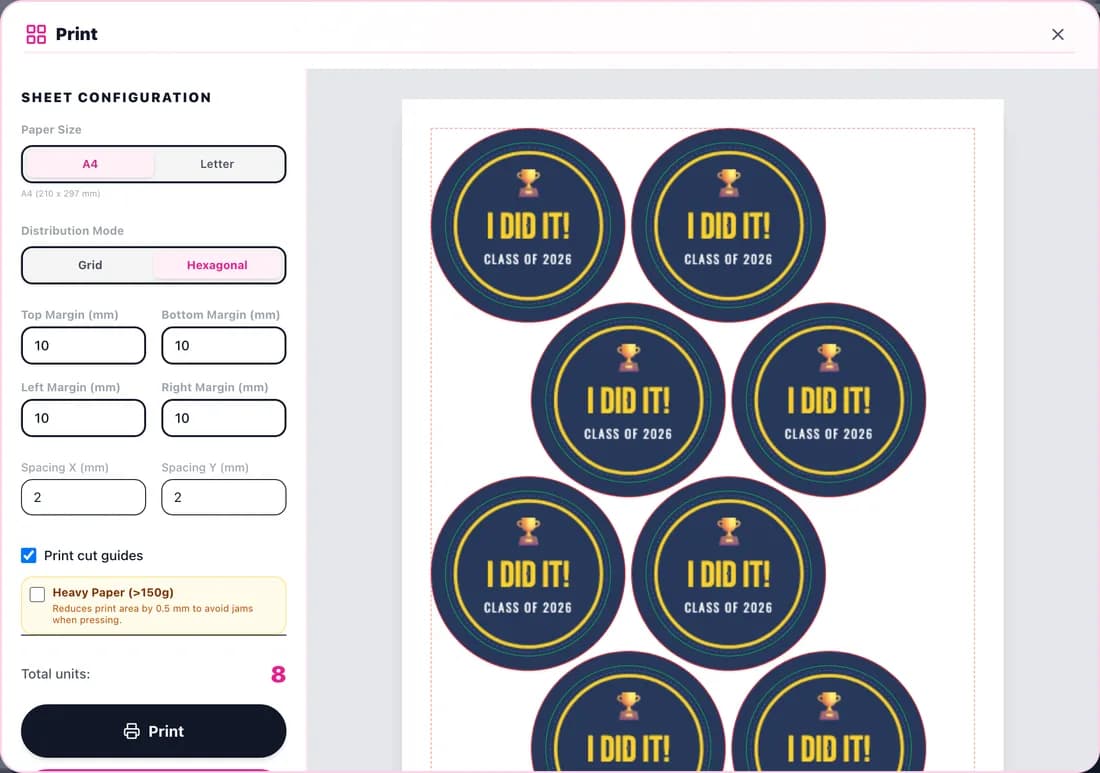Click the trophy icon on the top-right badge
1100x773 pixels.
(729, 182)
